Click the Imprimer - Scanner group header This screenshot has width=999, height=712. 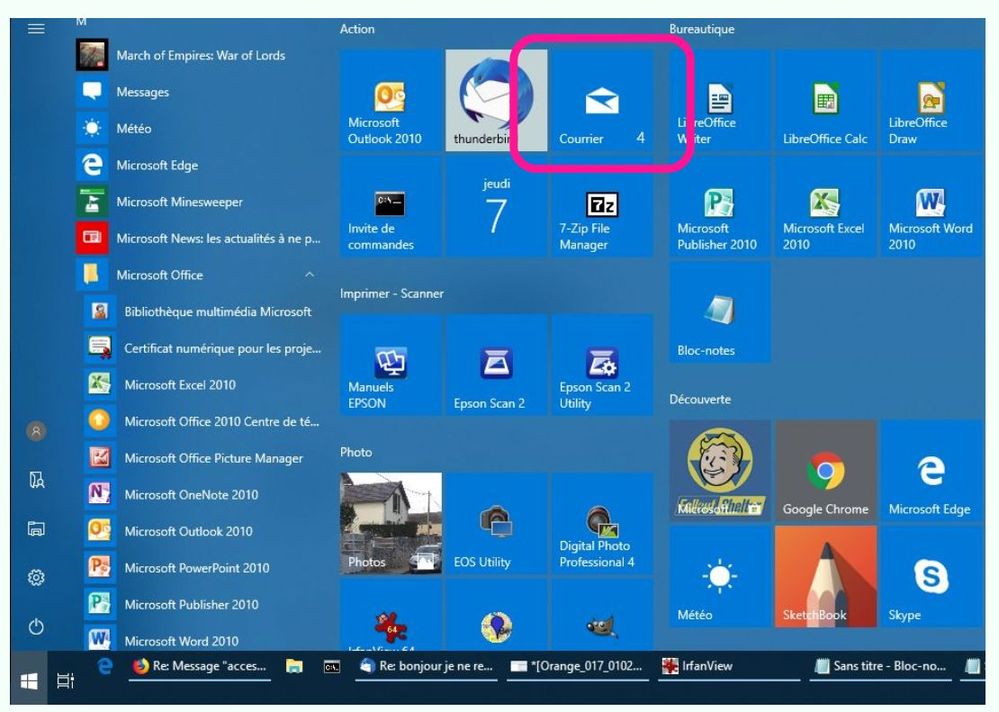coord(392,294)
